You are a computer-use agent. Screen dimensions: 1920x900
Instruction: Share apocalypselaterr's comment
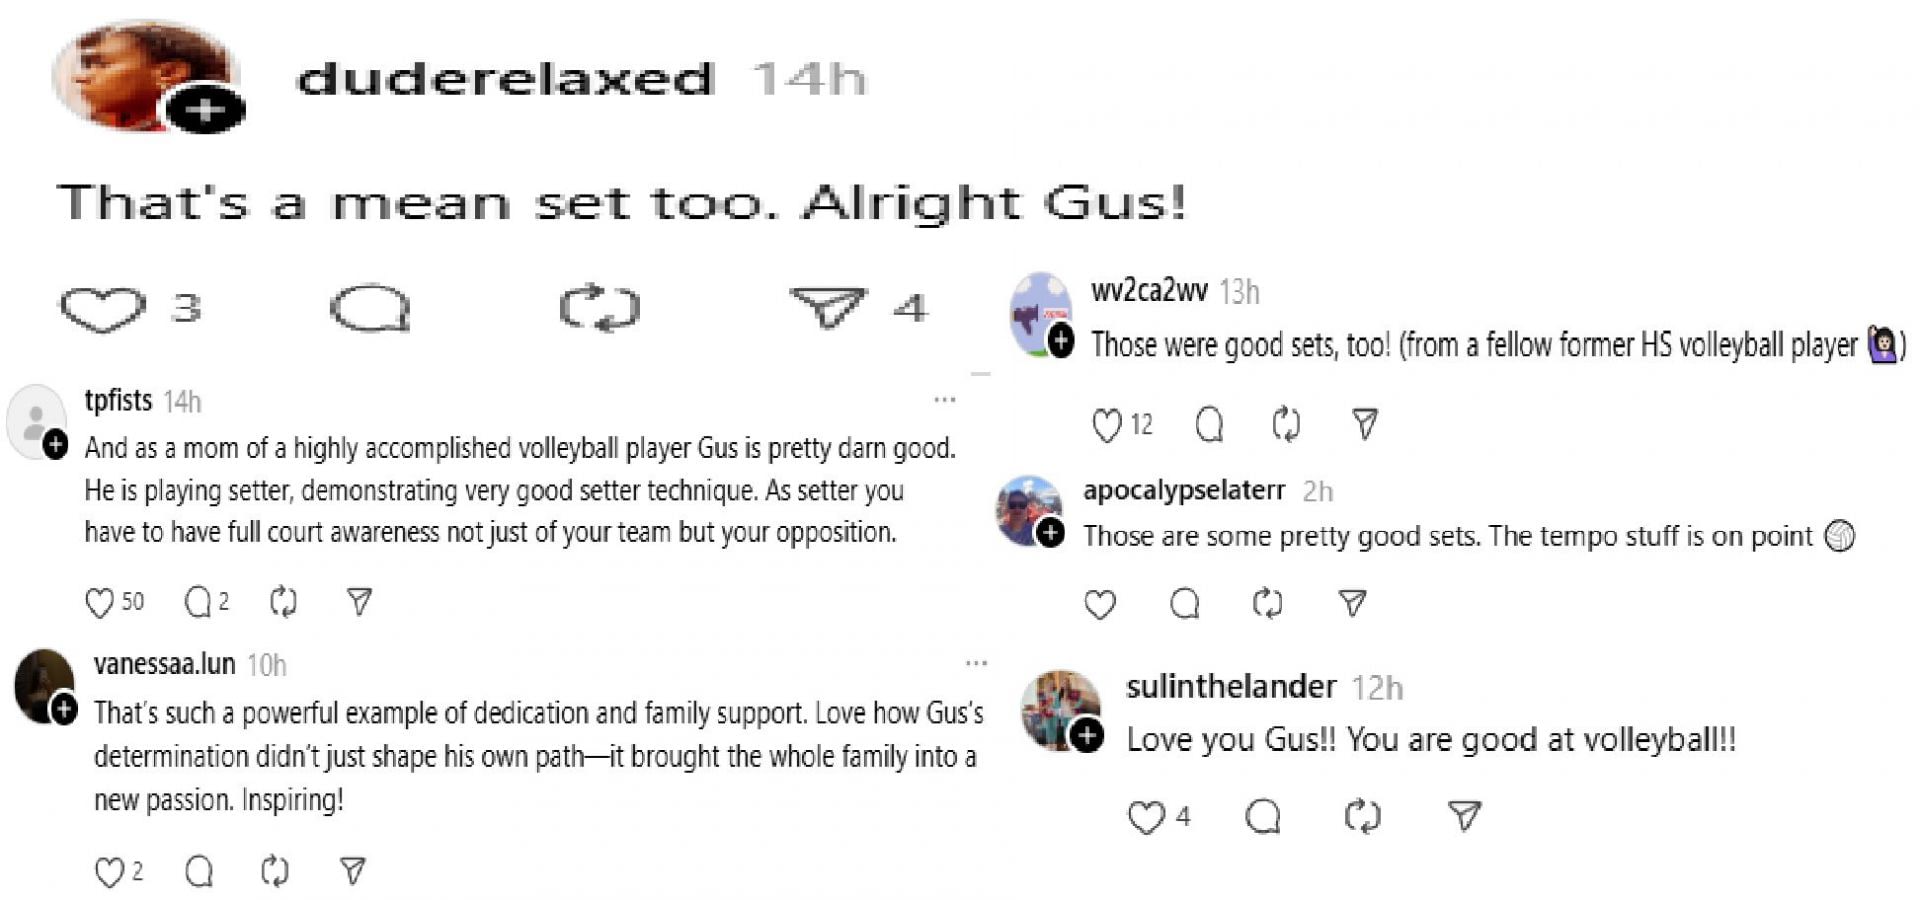(x=1351, y=603)
